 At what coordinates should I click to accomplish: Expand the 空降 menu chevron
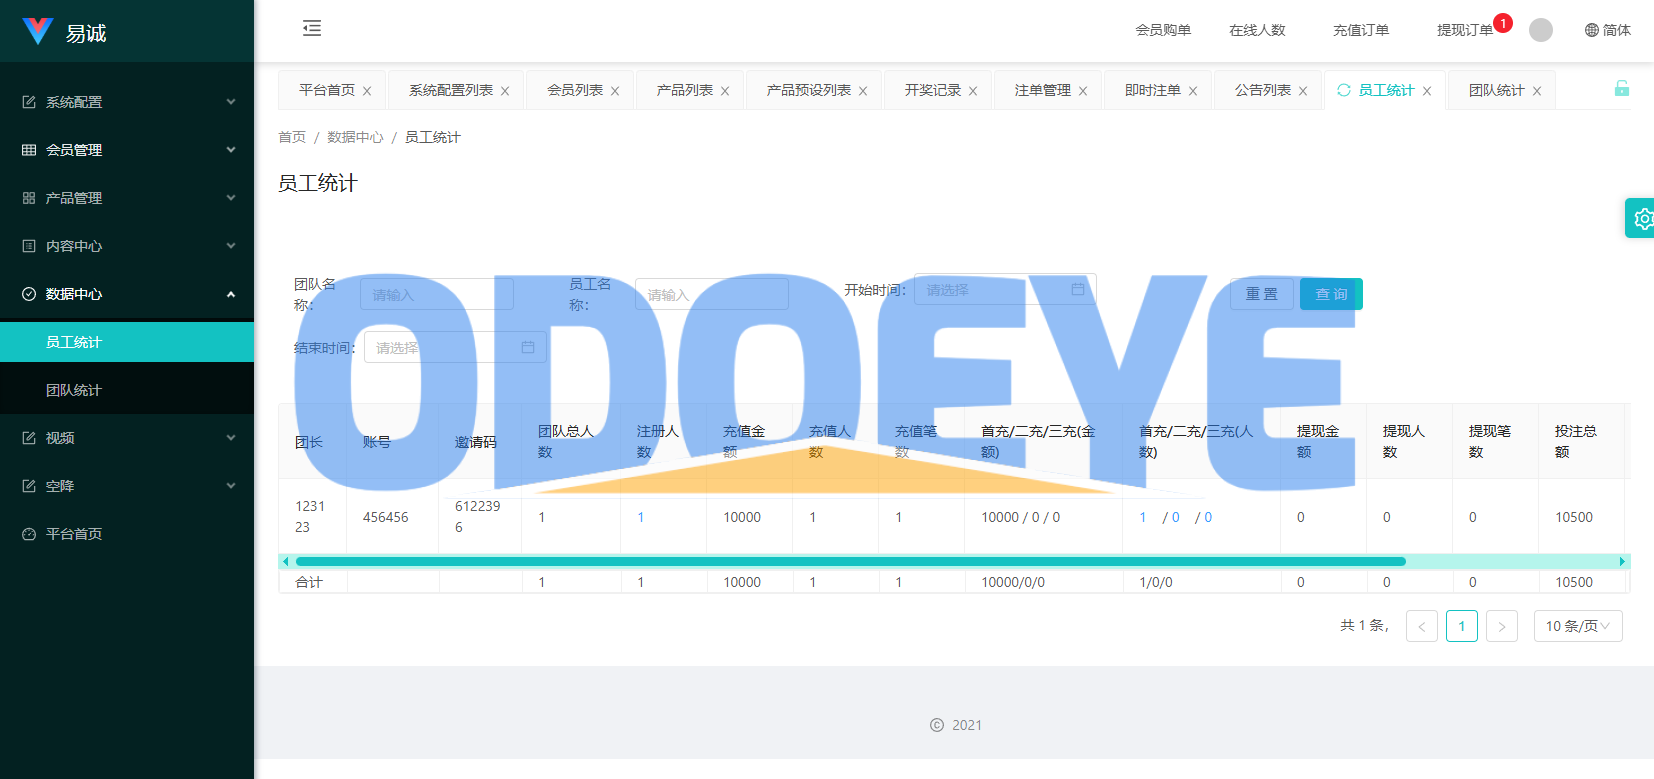point(231,486)
